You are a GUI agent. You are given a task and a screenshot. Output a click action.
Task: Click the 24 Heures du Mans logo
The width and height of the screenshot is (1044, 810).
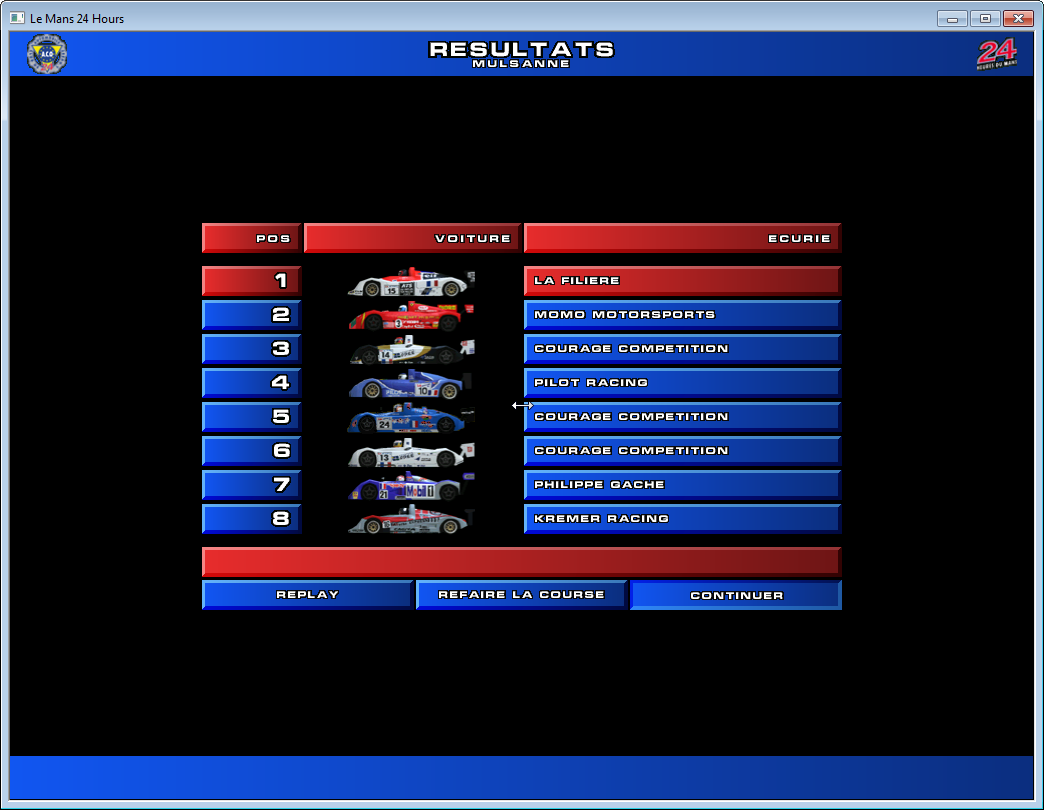pyautogui.click(x=997, y=54)
